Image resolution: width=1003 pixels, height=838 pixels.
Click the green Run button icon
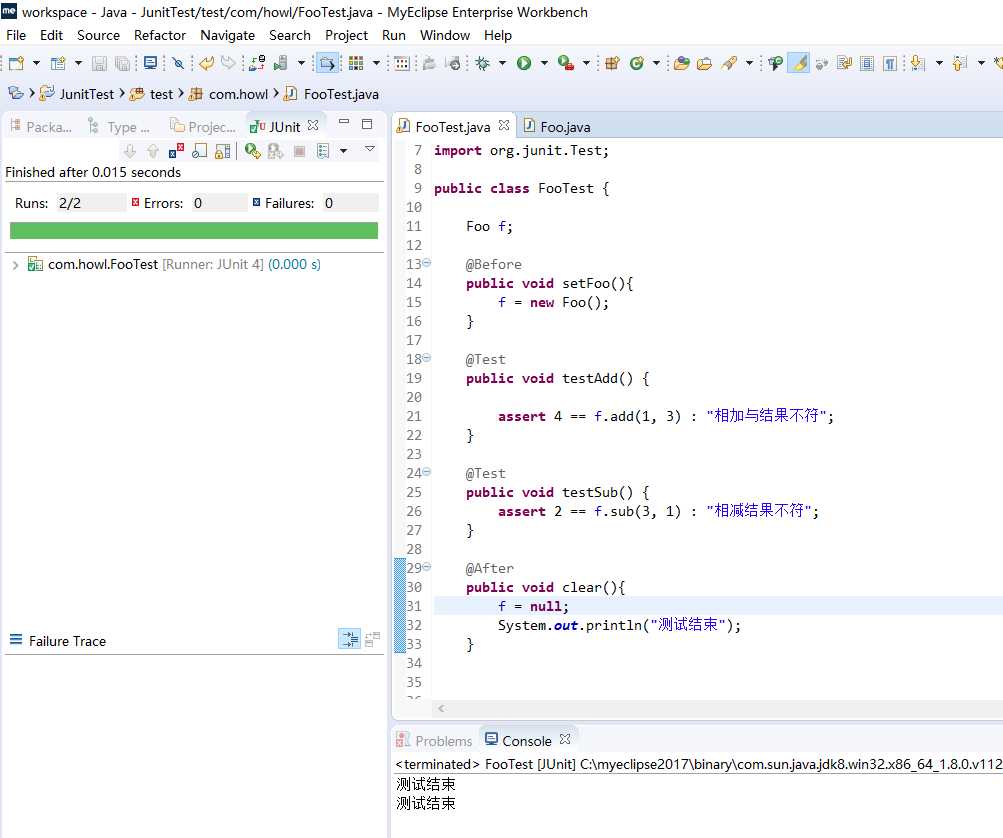(524, 63)
